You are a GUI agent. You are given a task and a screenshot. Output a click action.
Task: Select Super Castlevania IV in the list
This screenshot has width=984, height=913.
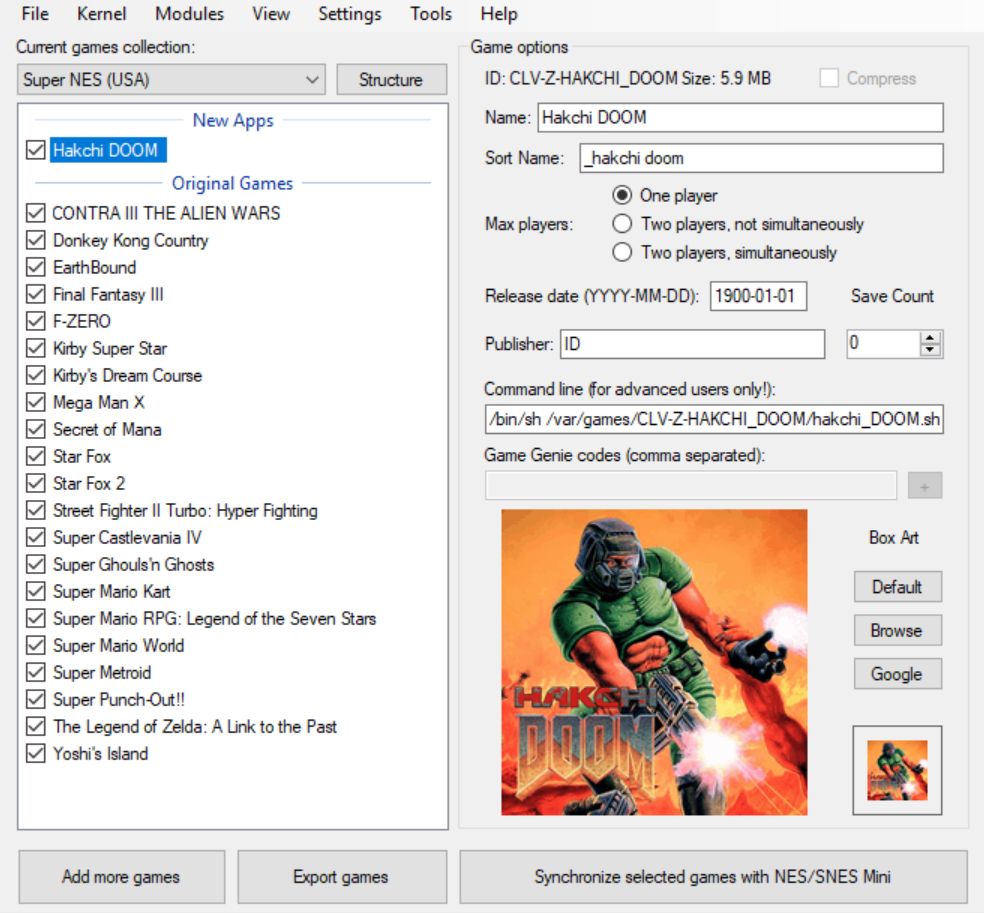pyautogui.click(x=127, y=537)
